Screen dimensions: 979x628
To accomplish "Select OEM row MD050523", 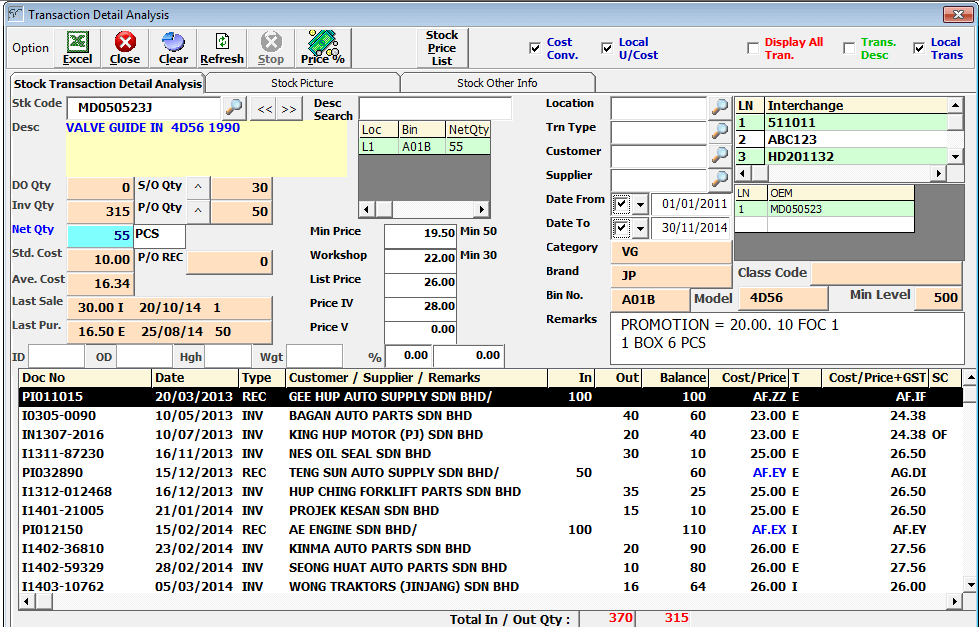I will pos(824,209).
